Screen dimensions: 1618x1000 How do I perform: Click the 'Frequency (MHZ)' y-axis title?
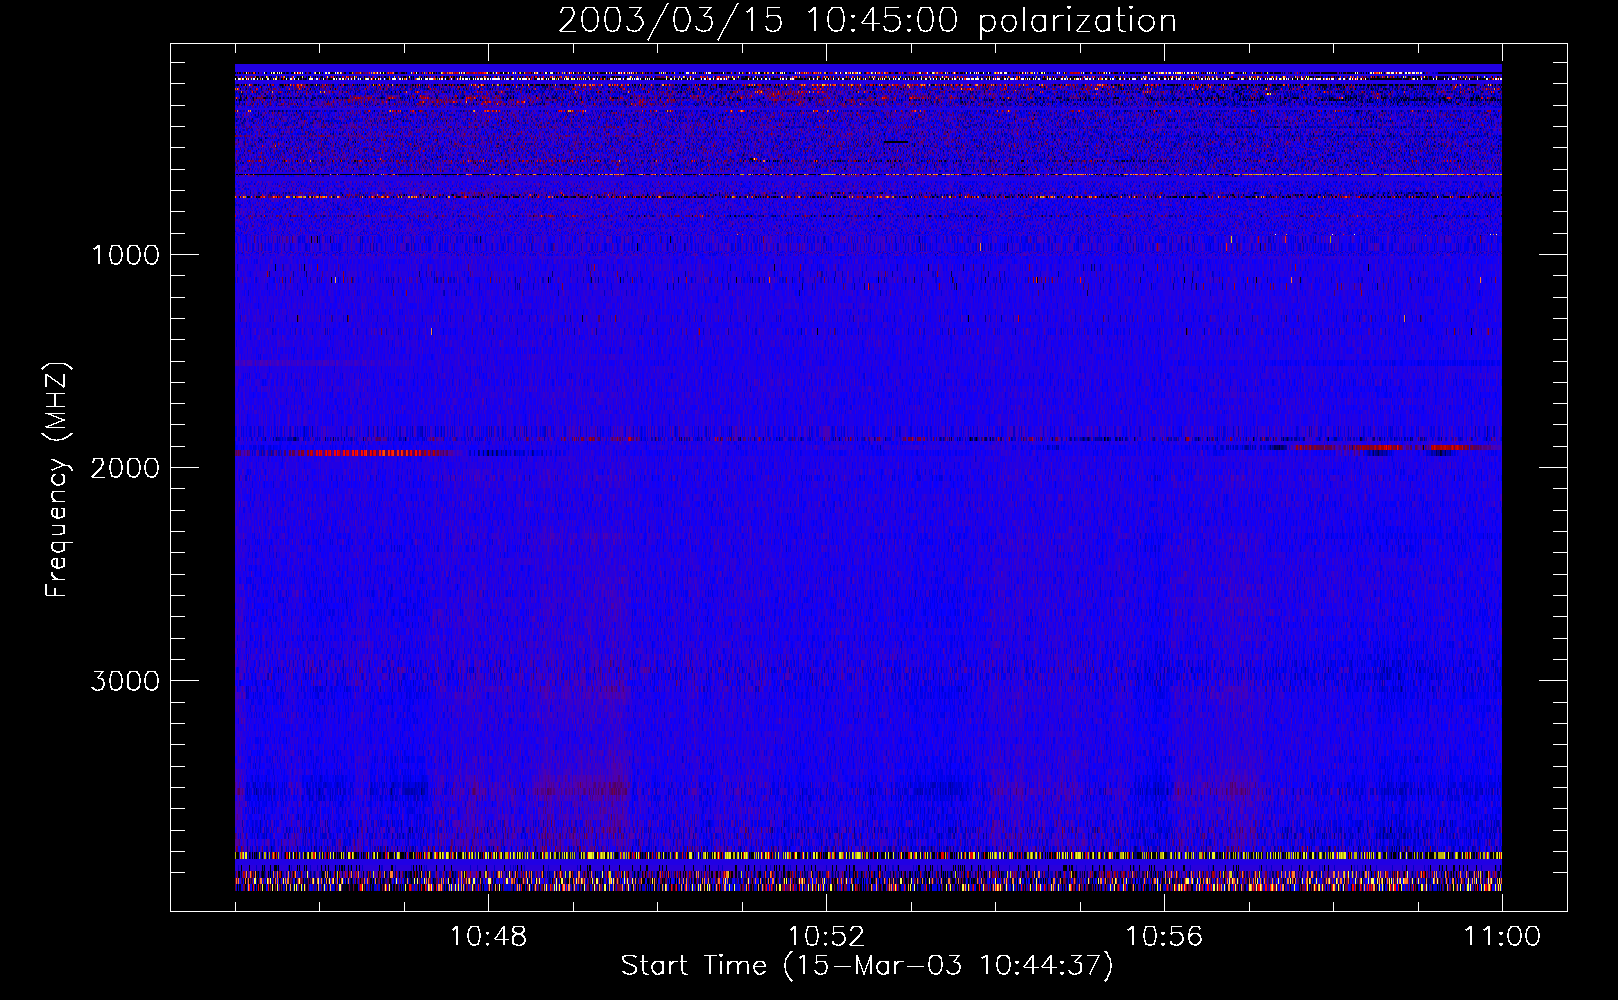[57, 480]
